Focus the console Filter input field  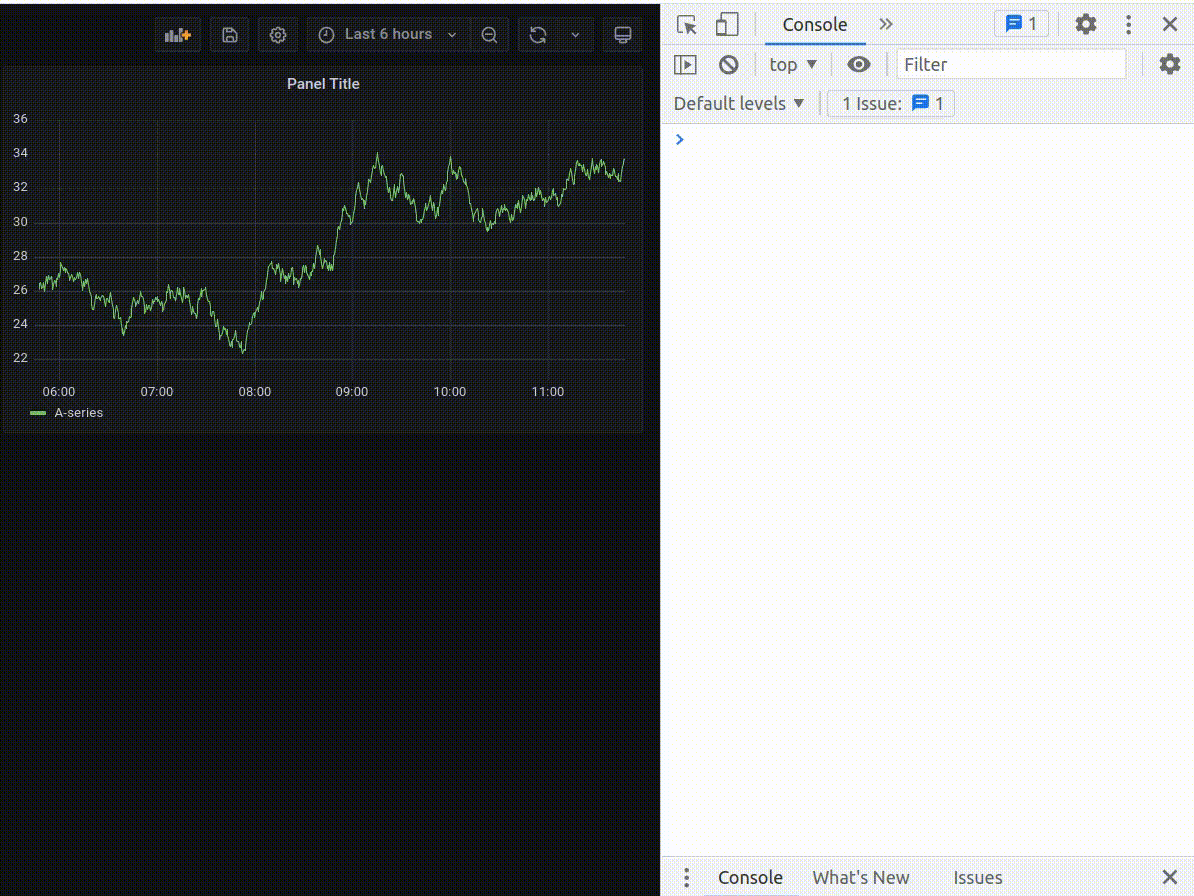coord(1011,65)
